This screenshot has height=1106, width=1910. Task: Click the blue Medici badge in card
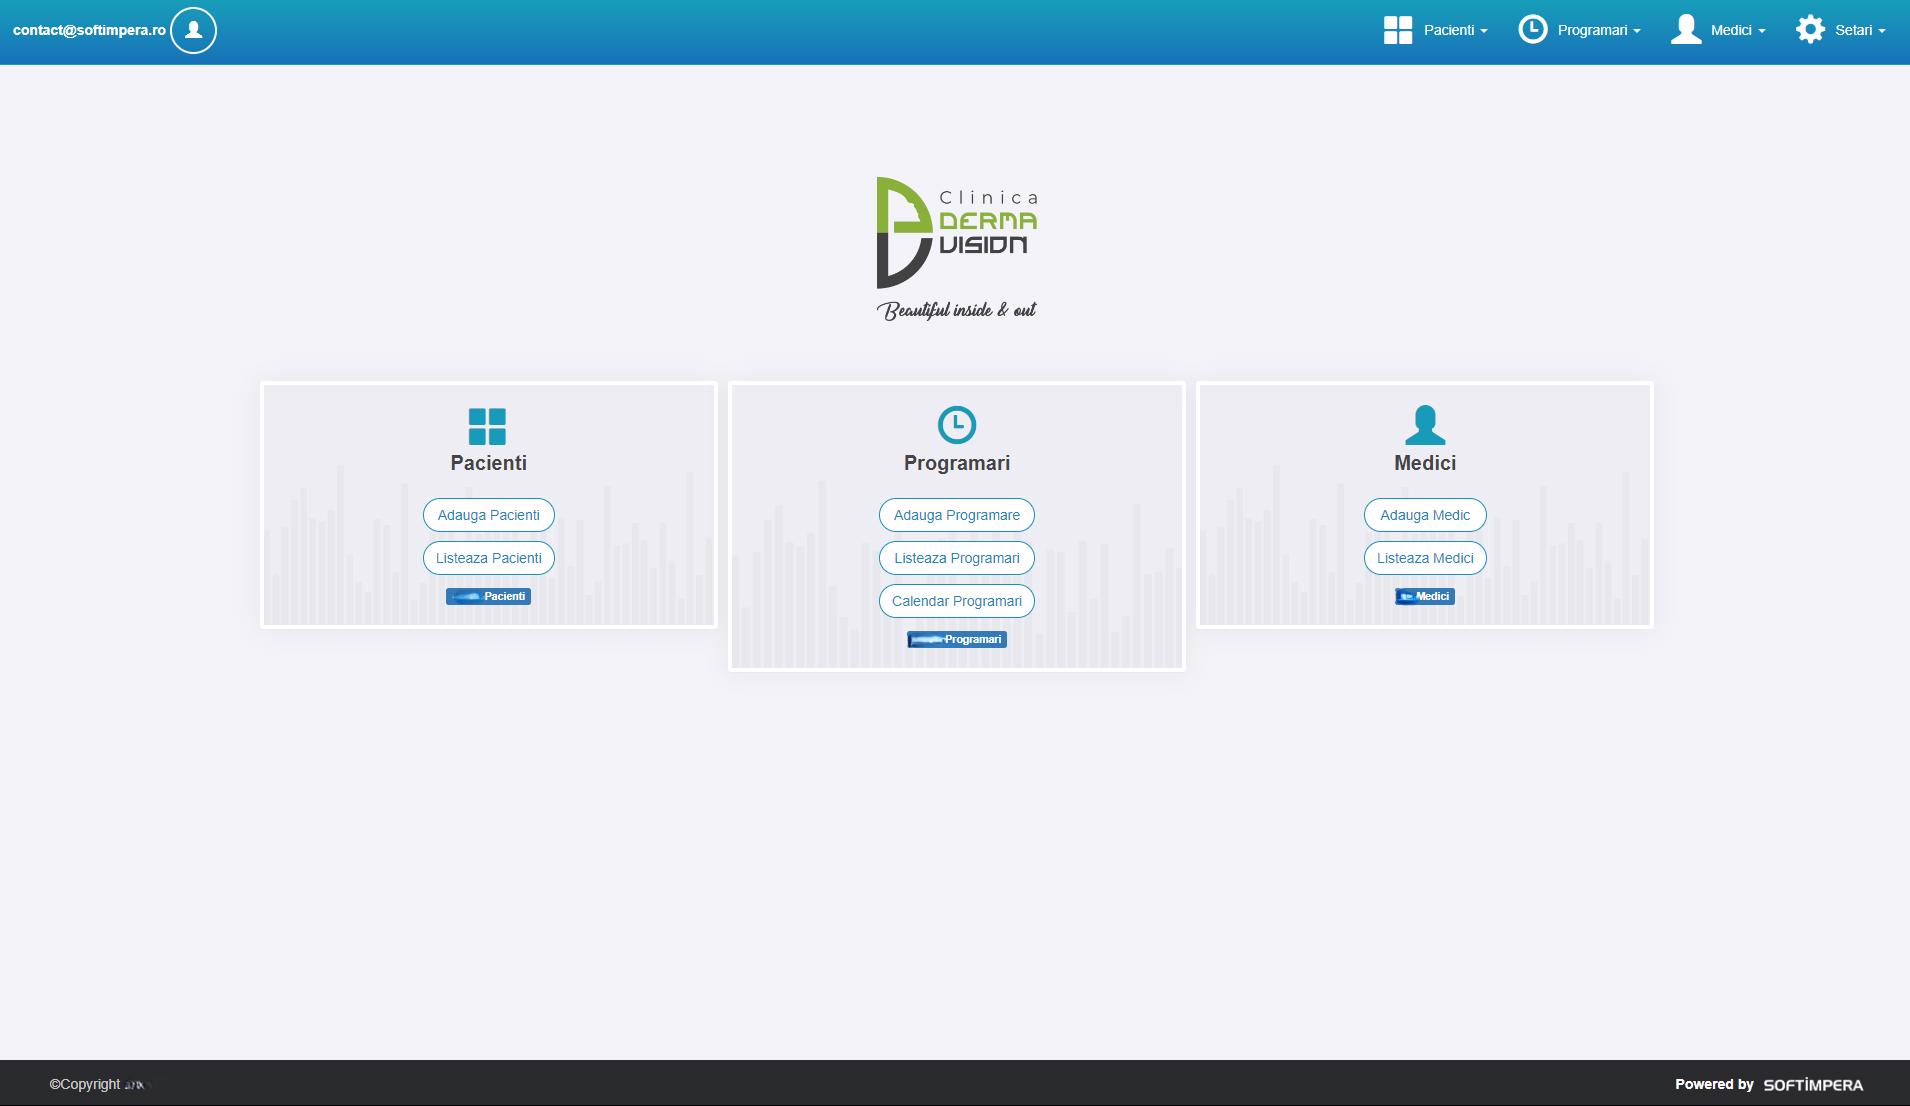(1425, 596)
